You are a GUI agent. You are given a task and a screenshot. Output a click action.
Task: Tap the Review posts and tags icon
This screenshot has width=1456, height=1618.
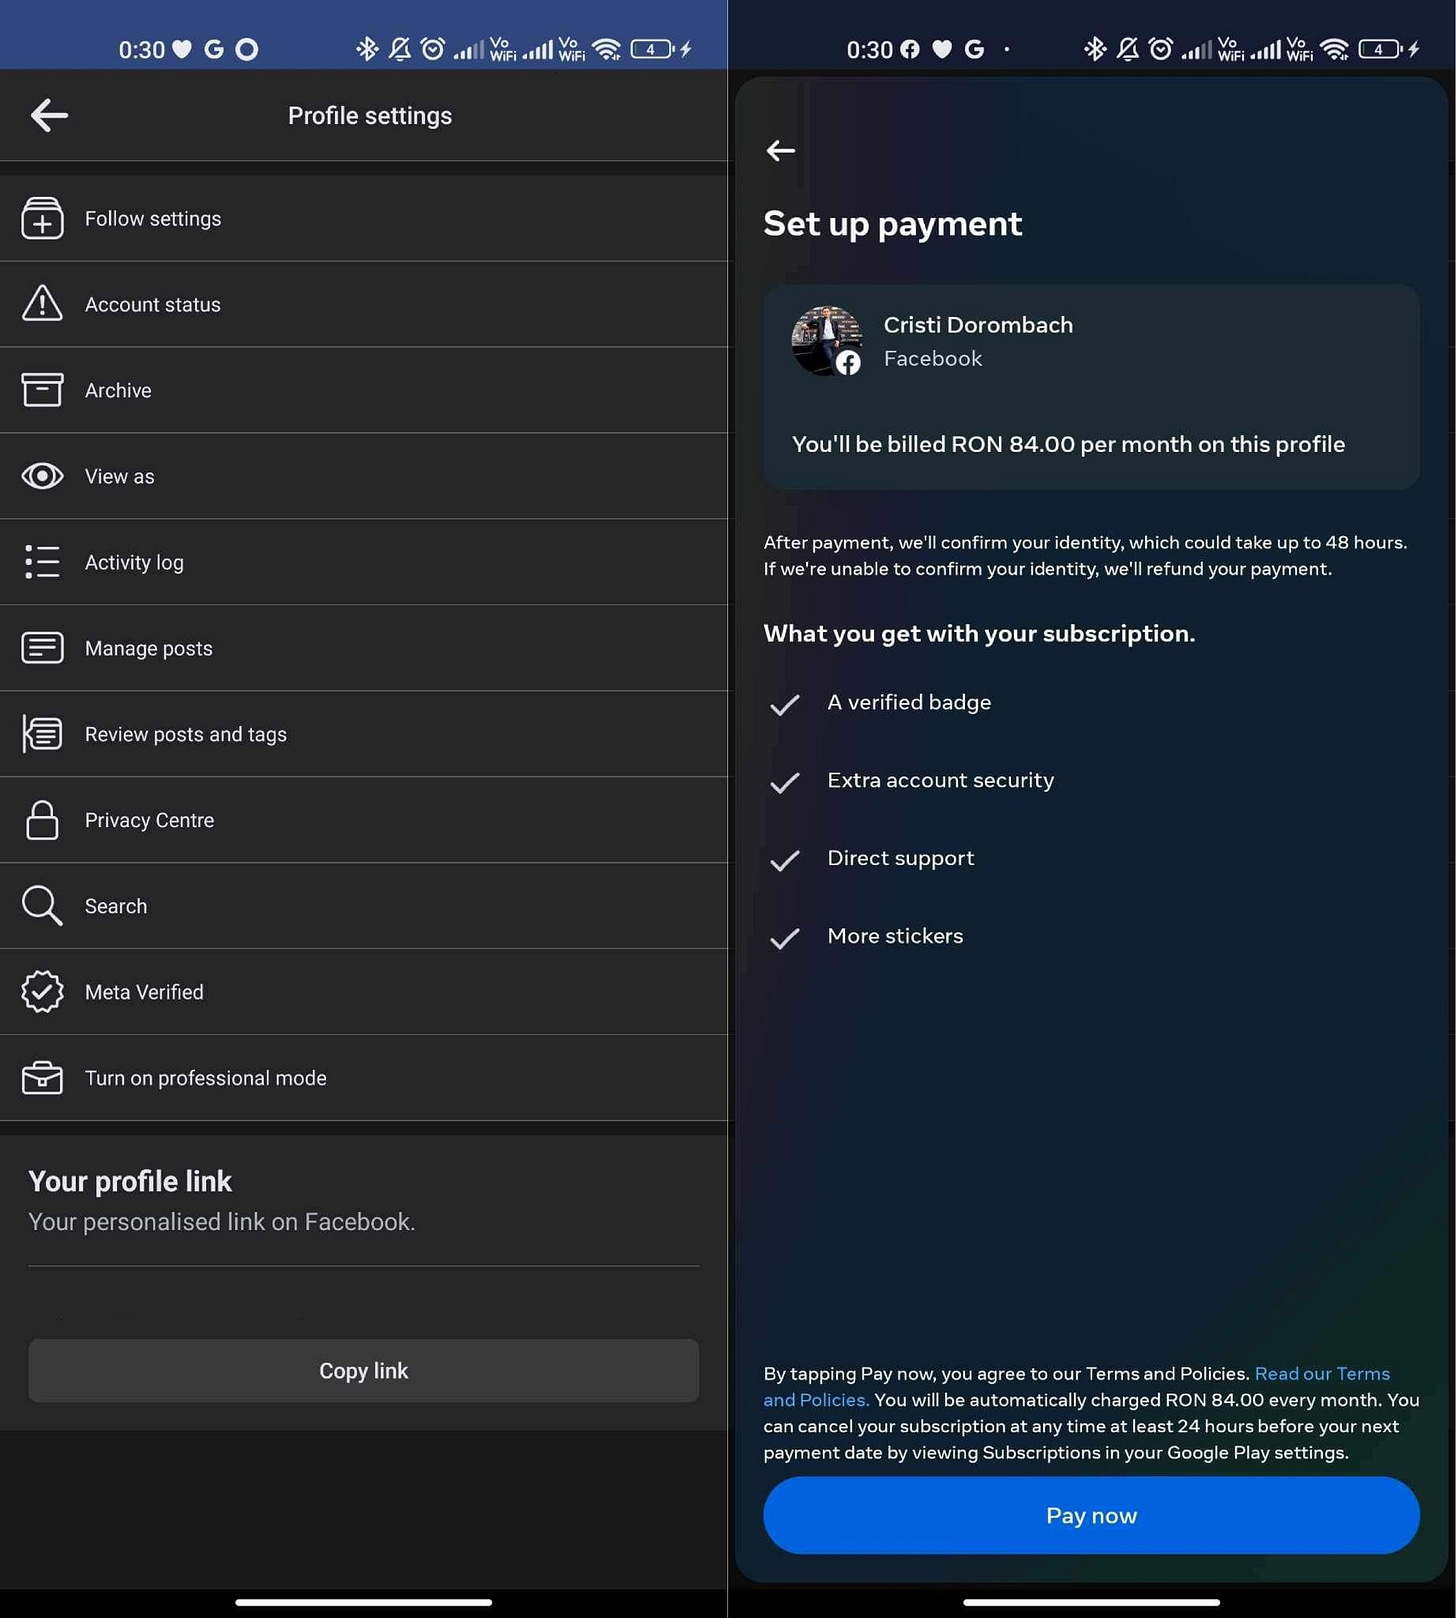(x=42, y=734)
